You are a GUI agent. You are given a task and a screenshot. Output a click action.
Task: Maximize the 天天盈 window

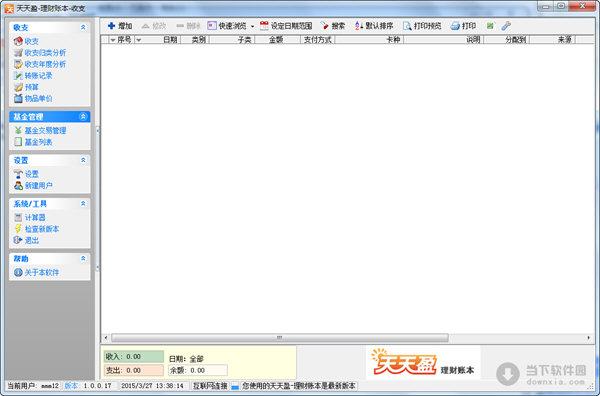click(561, 6)
